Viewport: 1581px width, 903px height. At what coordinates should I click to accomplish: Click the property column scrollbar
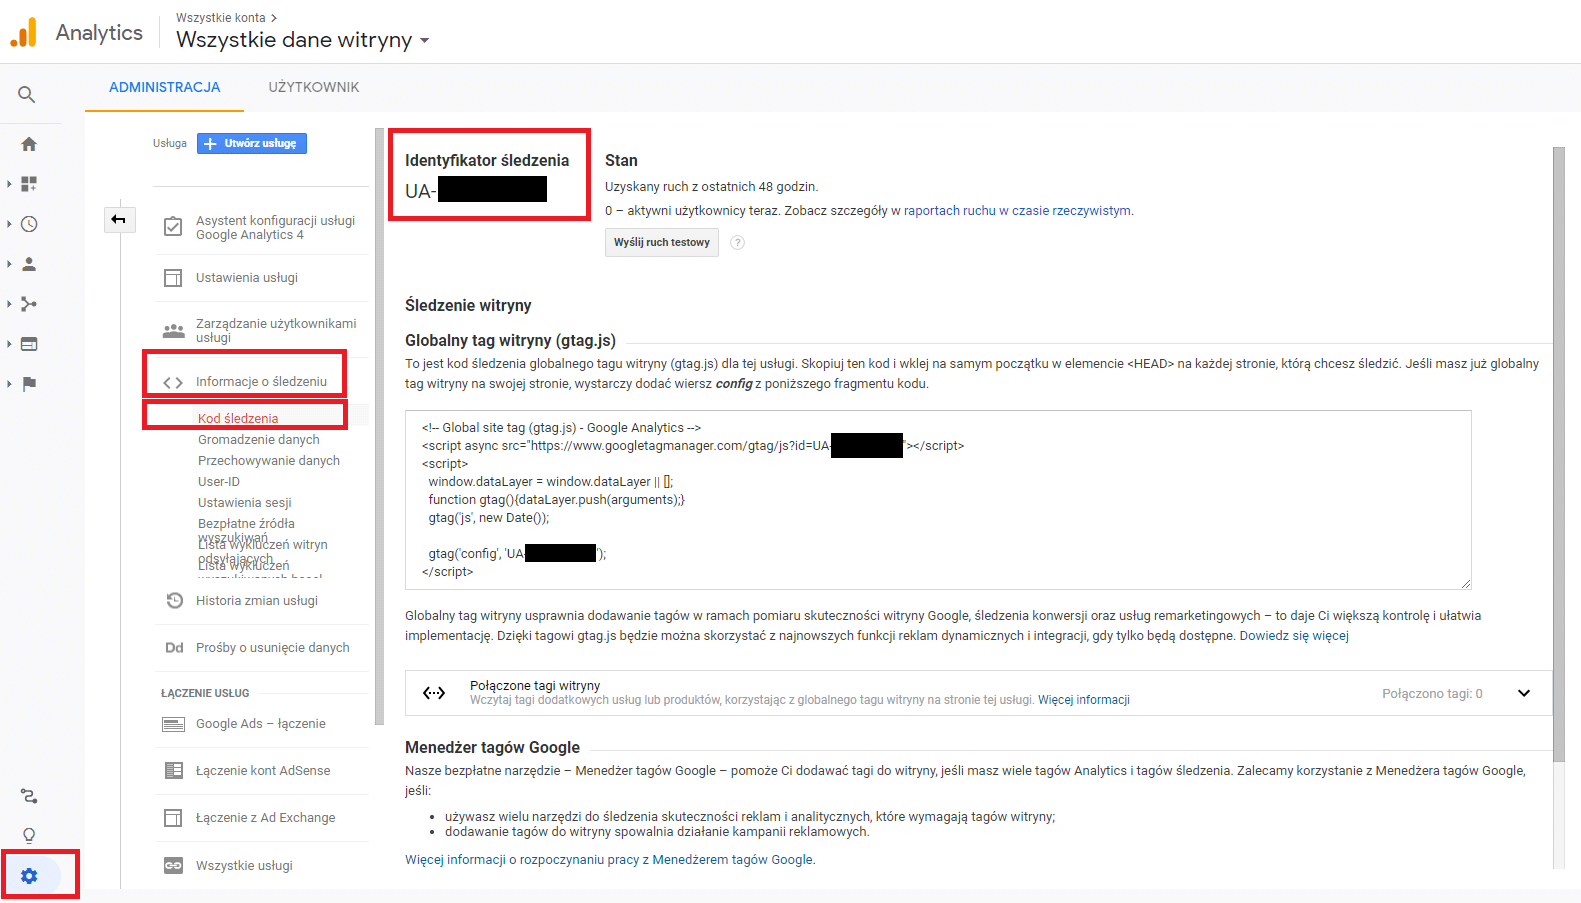[379, 426]
